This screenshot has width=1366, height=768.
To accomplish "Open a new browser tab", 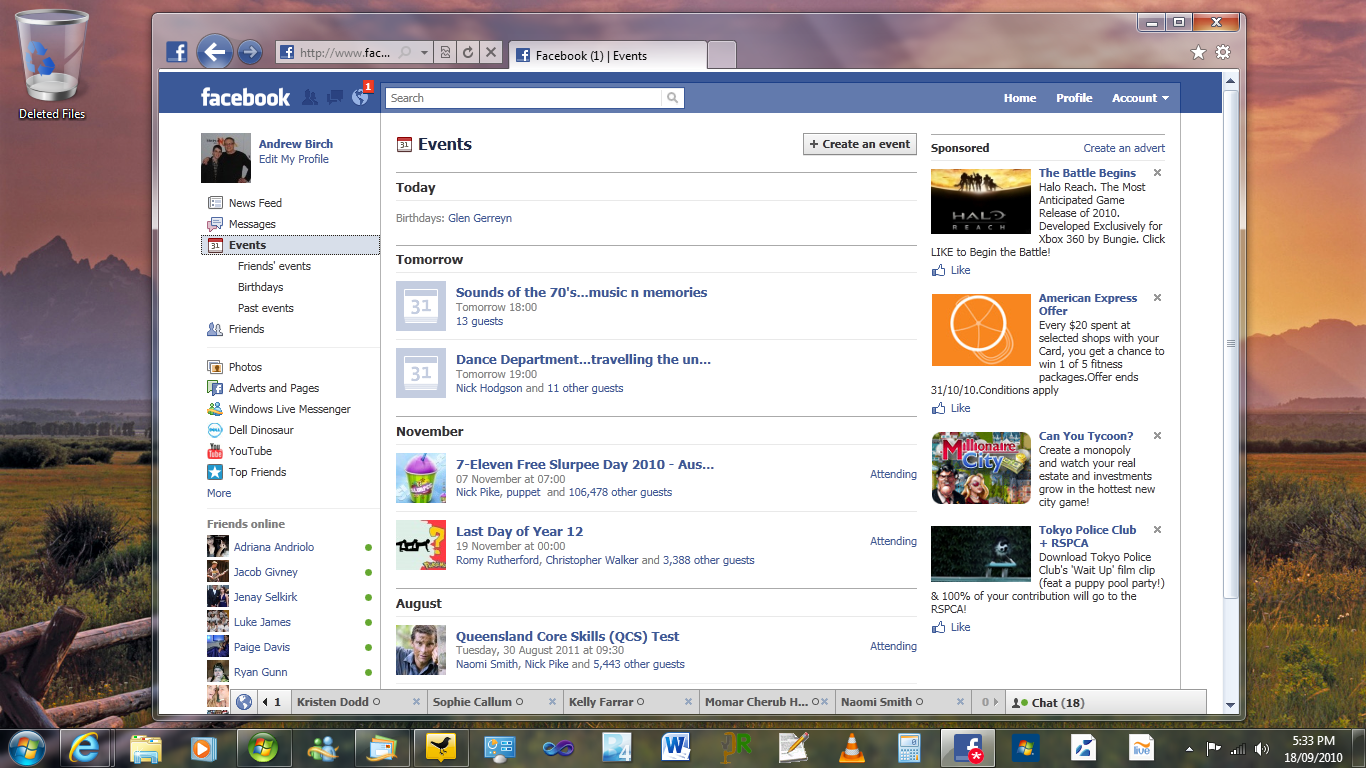I will click(x=722, y=55).
